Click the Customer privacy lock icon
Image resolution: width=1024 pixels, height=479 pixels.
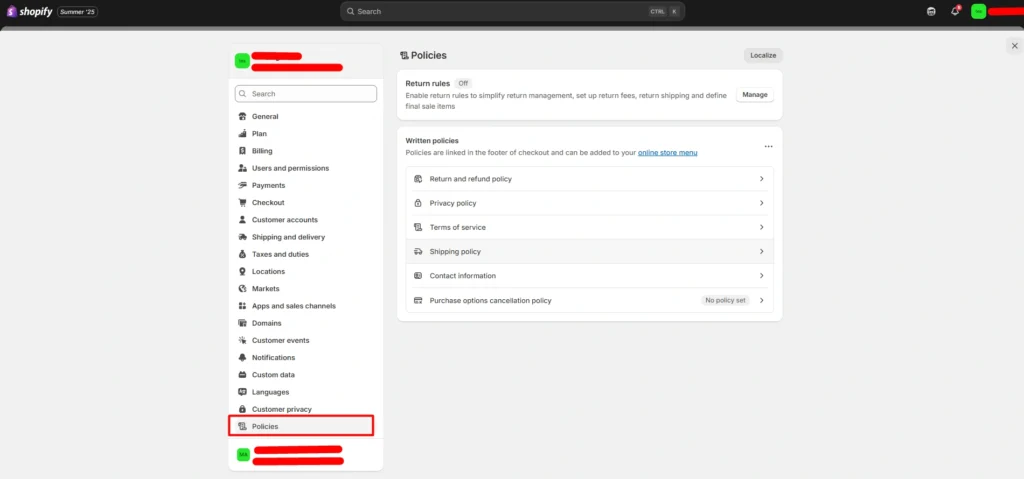click(x=242, y=409)
